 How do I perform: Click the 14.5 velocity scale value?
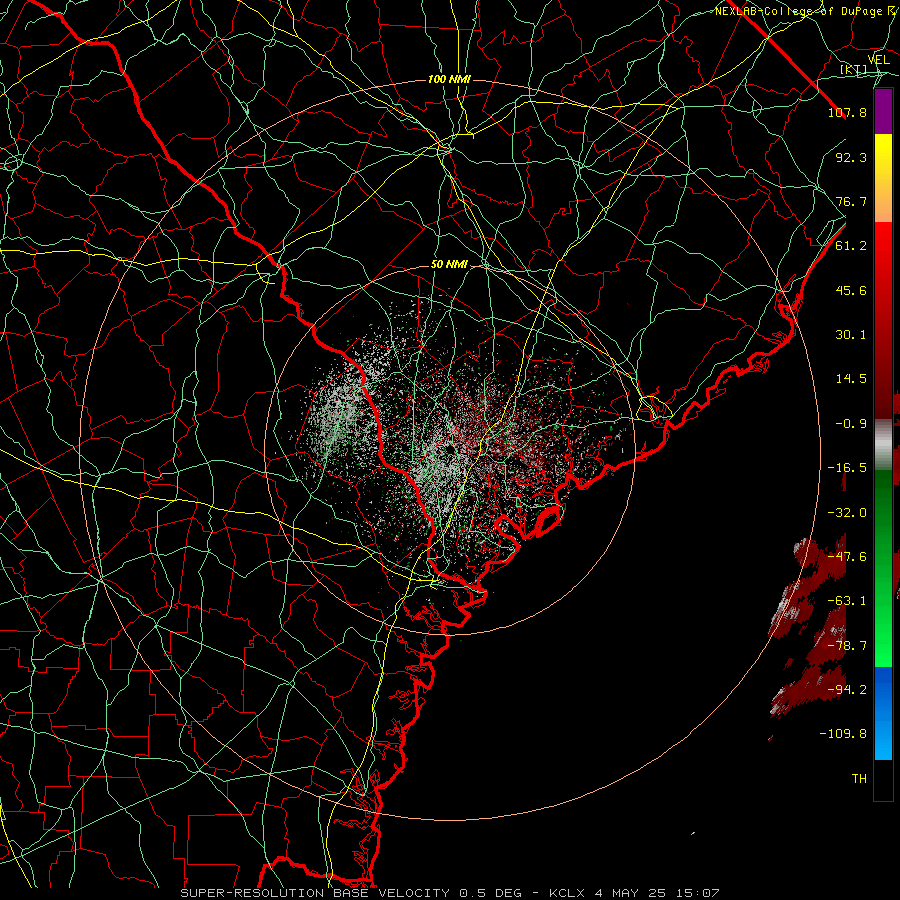click(851, 379)
